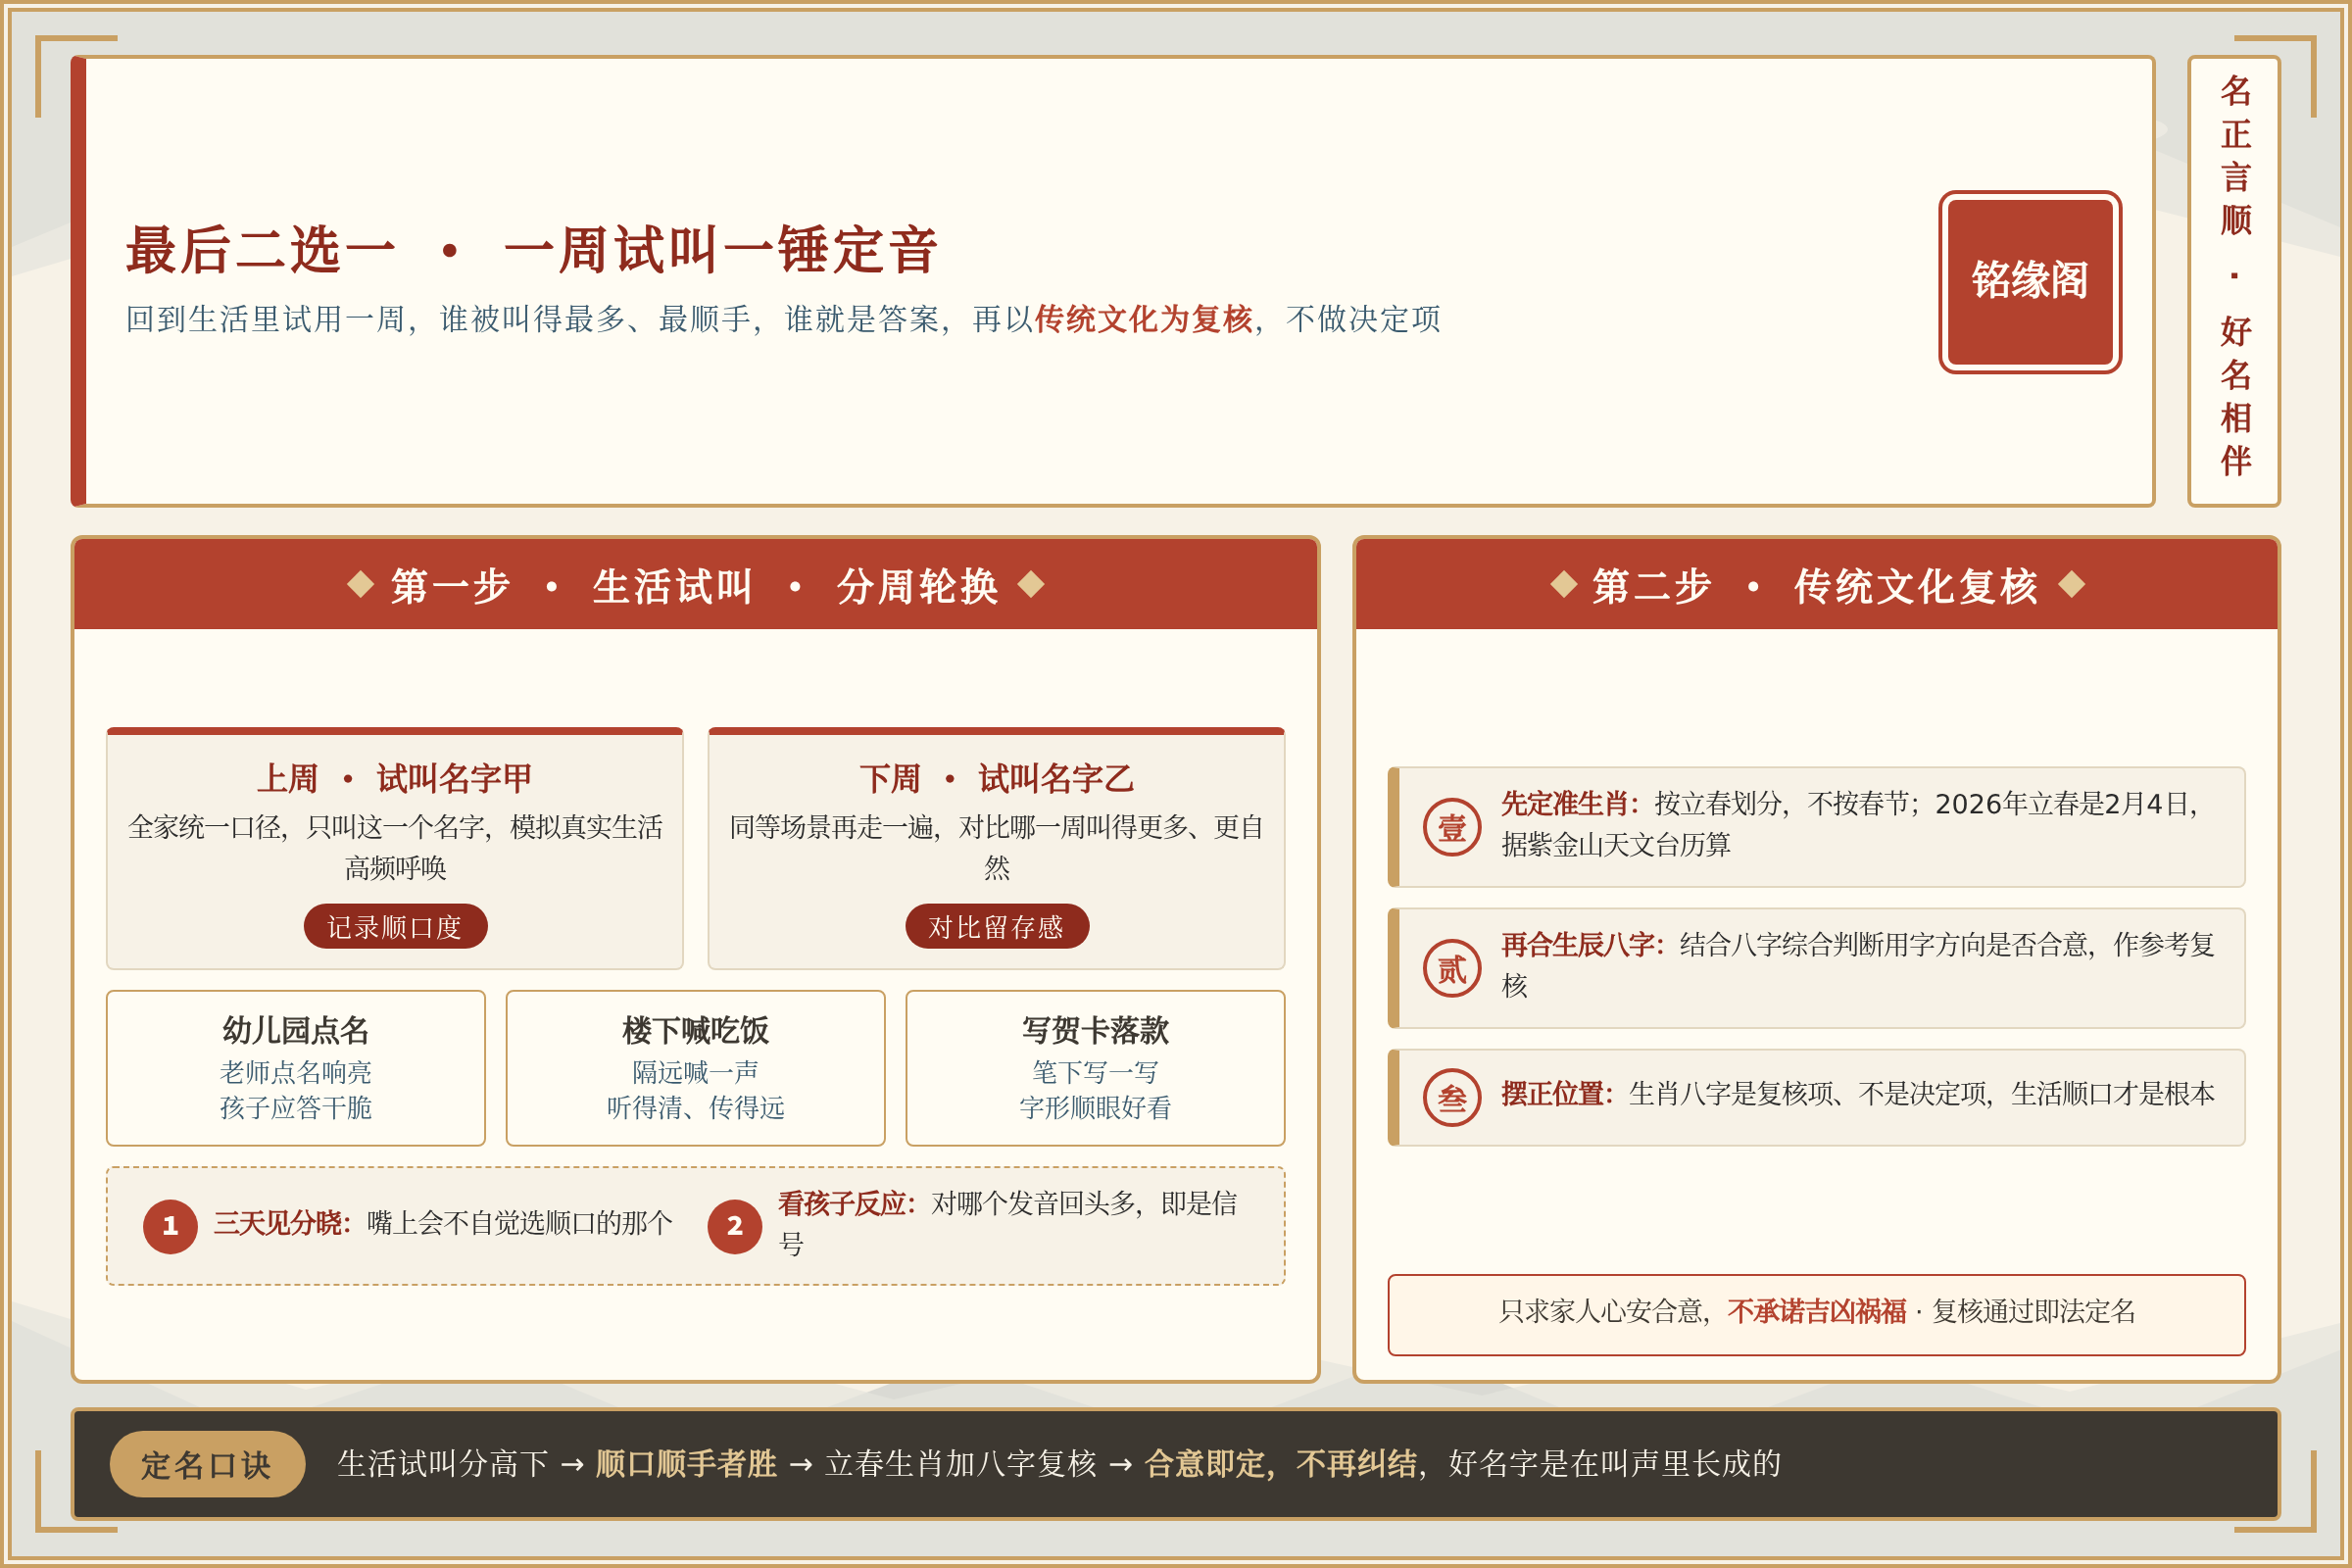
Task: Click the 第一步 · 生活试叫 header bar
Action: point(695,584)
